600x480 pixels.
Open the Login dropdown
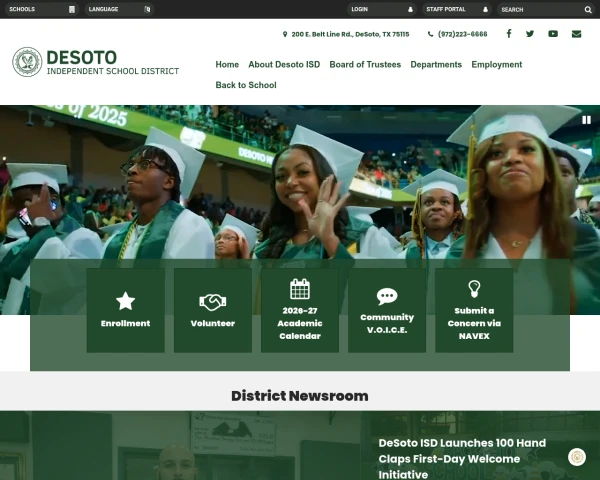tap(382, 9)
